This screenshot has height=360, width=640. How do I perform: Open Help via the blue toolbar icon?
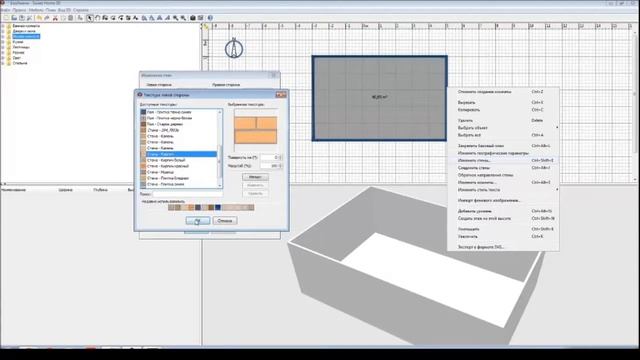(x=210, y=18)
